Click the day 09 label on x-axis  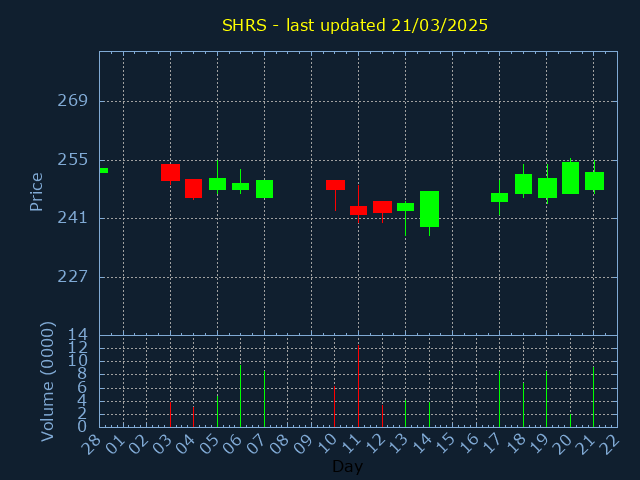click(x=302, y=443)
